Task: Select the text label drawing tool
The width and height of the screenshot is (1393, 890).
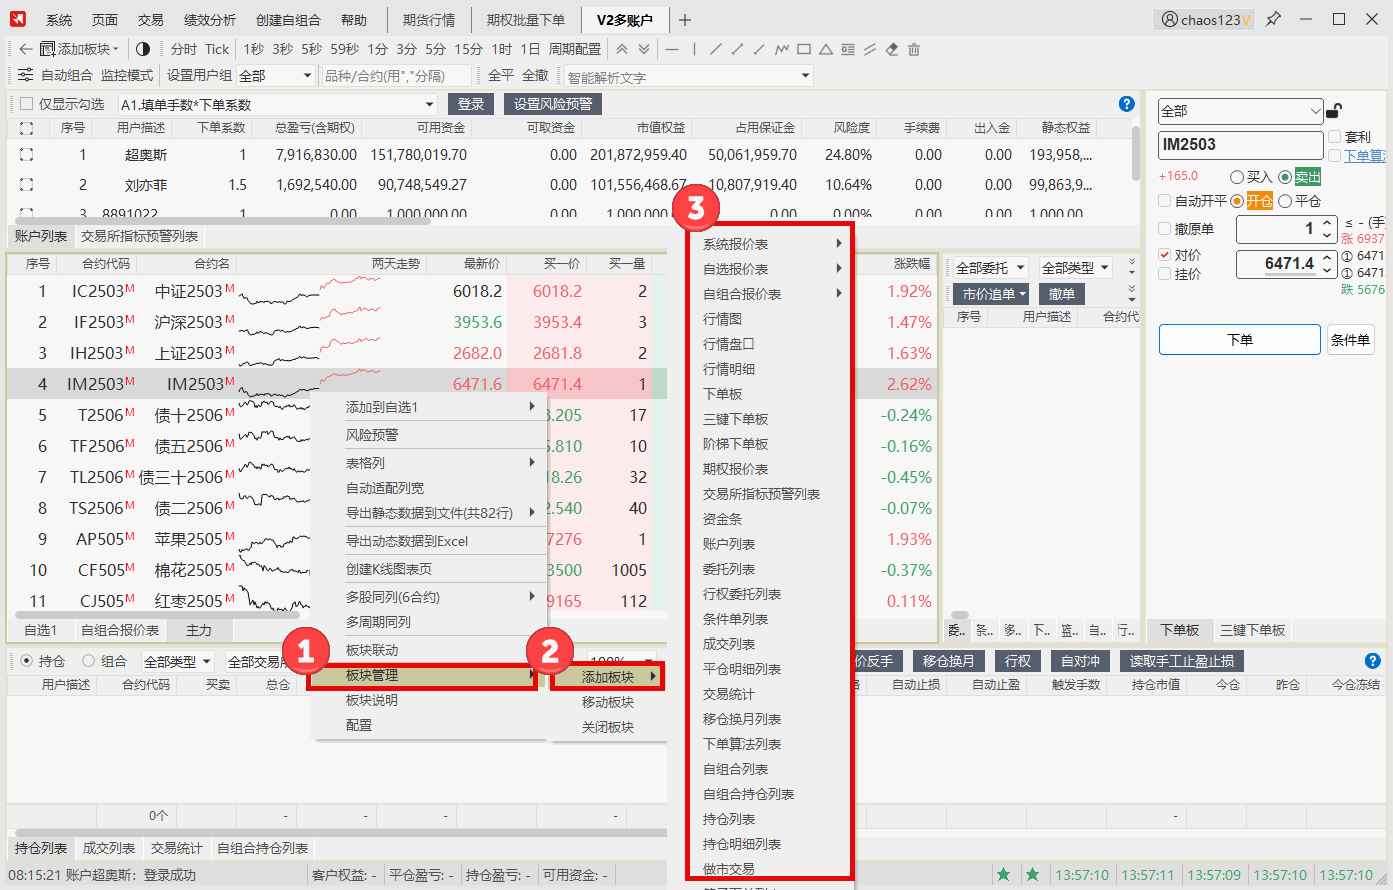Action: (x=848, y=49)
